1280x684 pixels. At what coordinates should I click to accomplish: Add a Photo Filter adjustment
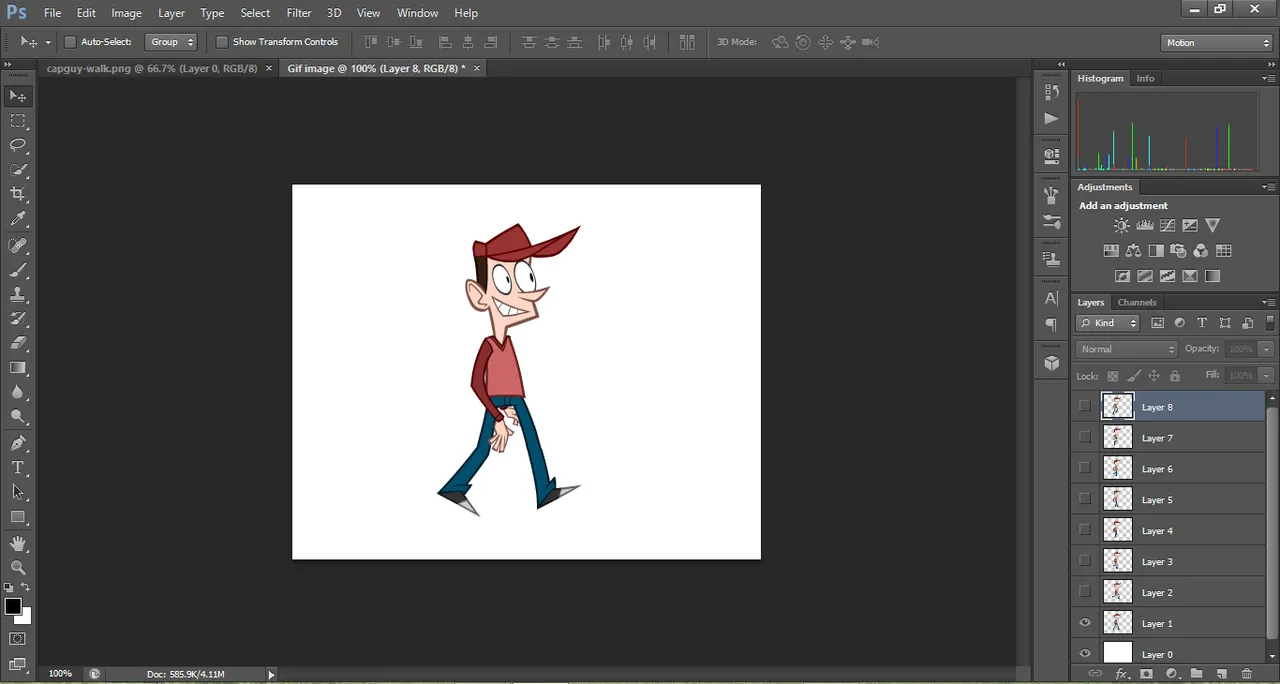(1178, 251)
